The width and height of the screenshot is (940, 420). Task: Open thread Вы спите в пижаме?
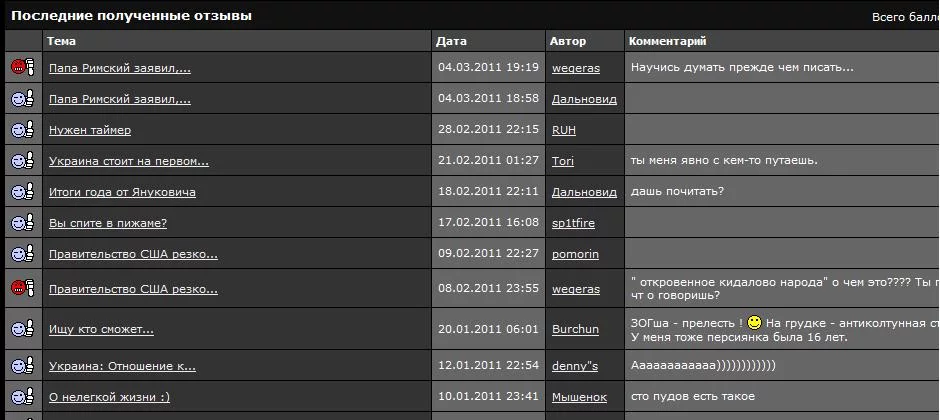(108, 223)
